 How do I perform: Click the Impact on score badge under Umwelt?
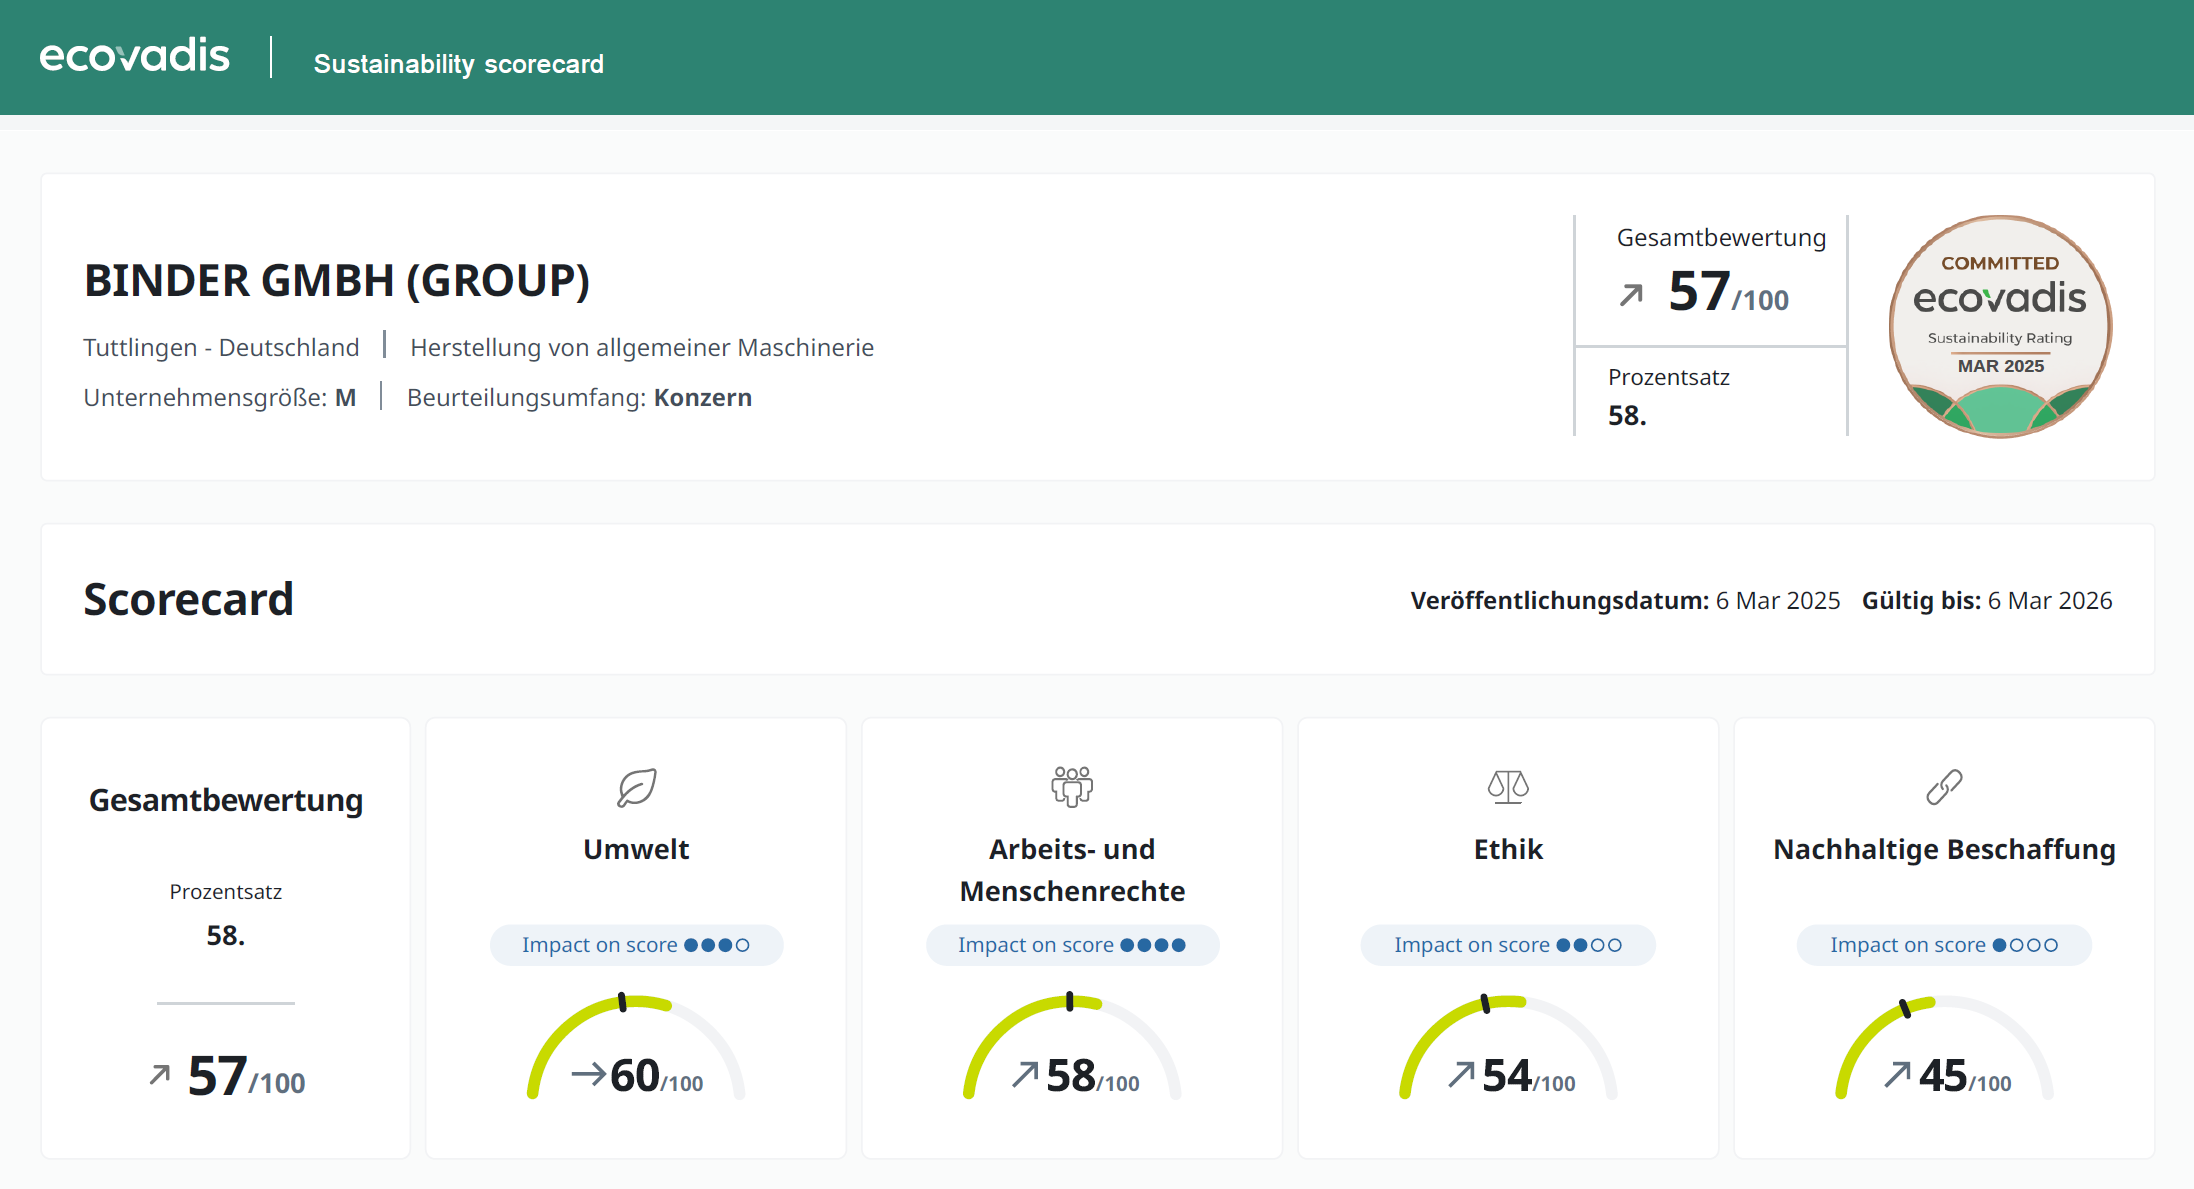tap(636, 945)
